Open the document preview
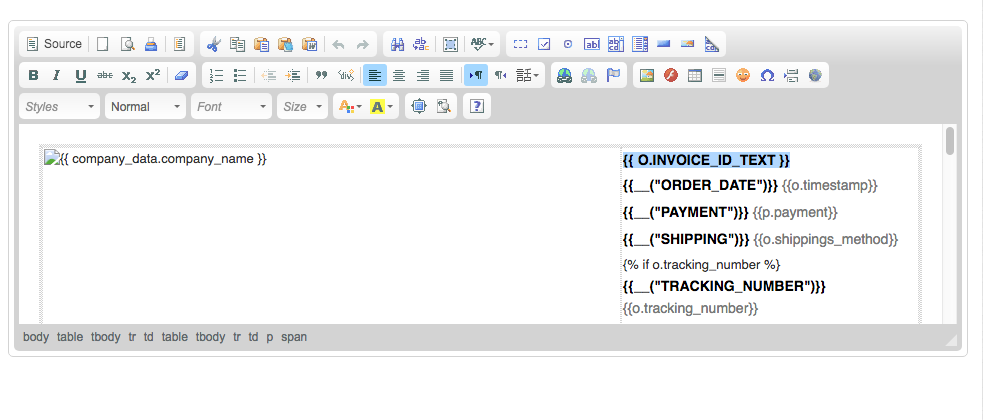The width and height of the screenshot is (983, 420). pyautogui.click(x=127, y=44)
